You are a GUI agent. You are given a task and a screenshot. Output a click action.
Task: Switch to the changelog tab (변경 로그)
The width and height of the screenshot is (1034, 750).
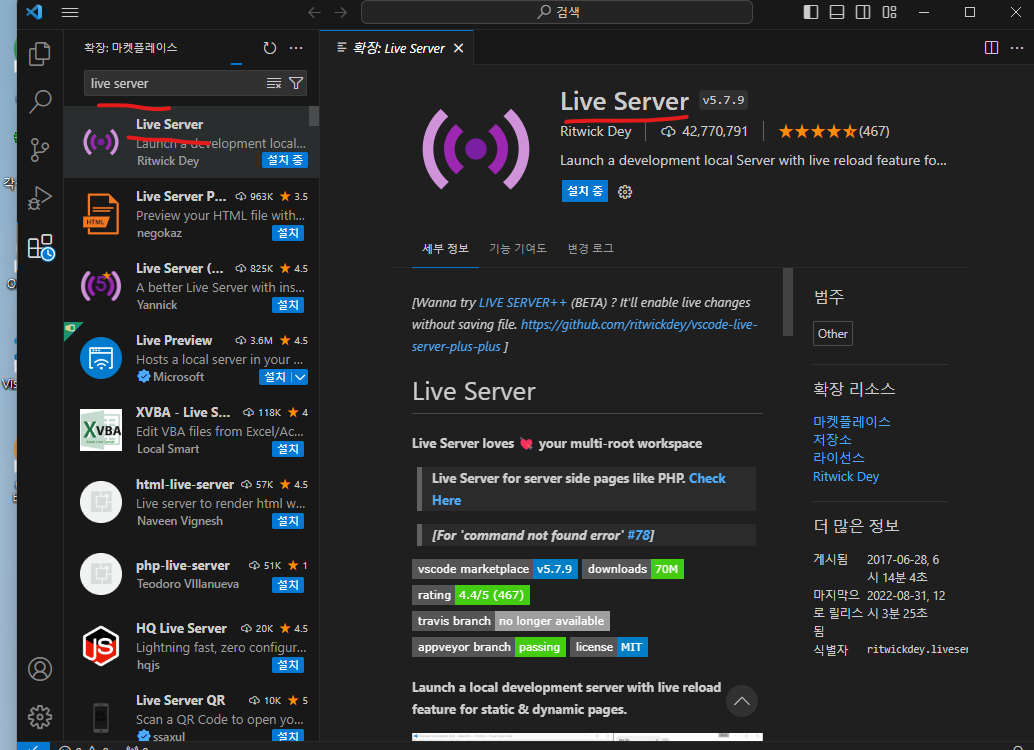pos(591,249)
